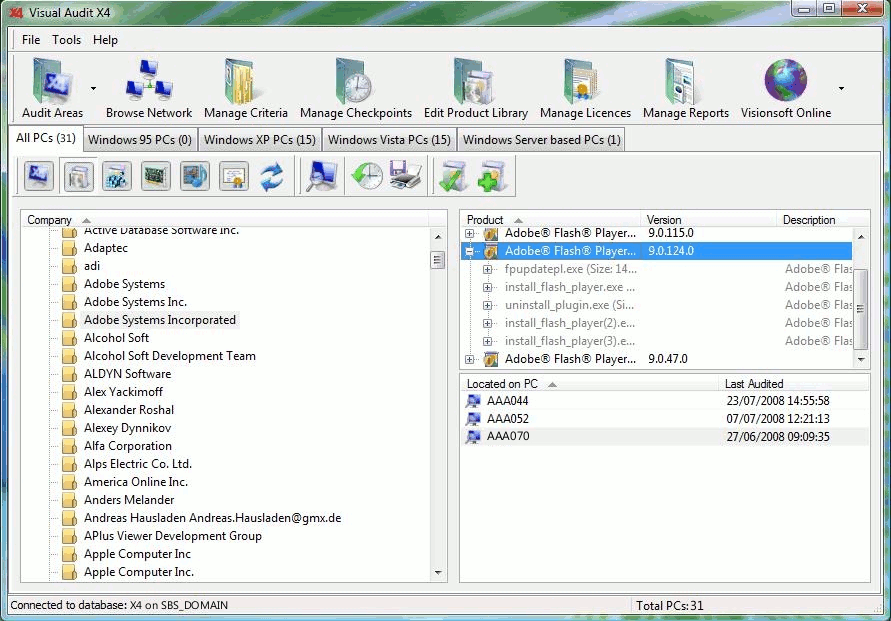Click the blue refresh arrows icon
Screen dimensions: 891x621
pyautogui.click(x=272, y=176)
